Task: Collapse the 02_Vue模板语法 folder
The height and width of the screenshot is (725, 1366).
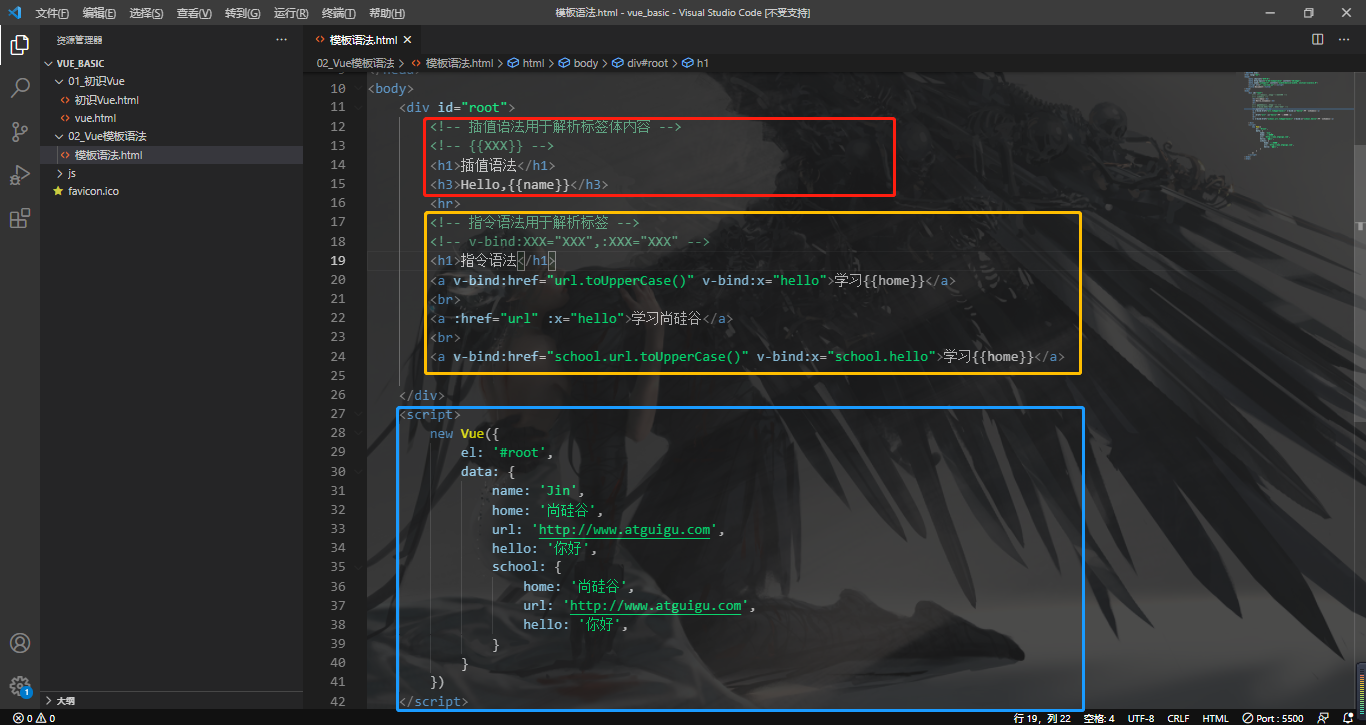Action: coord(107,136)
